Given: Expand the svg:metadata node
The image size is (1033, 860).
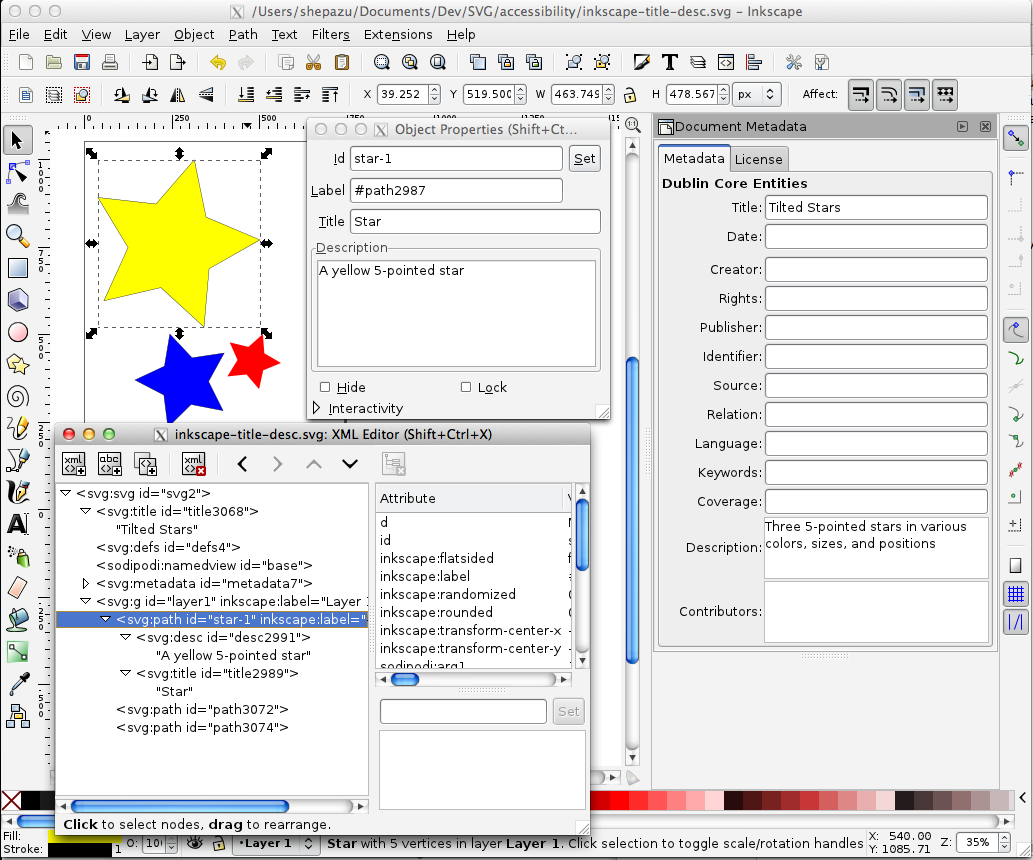Looking at the screenshot, I should coord(85,583).
